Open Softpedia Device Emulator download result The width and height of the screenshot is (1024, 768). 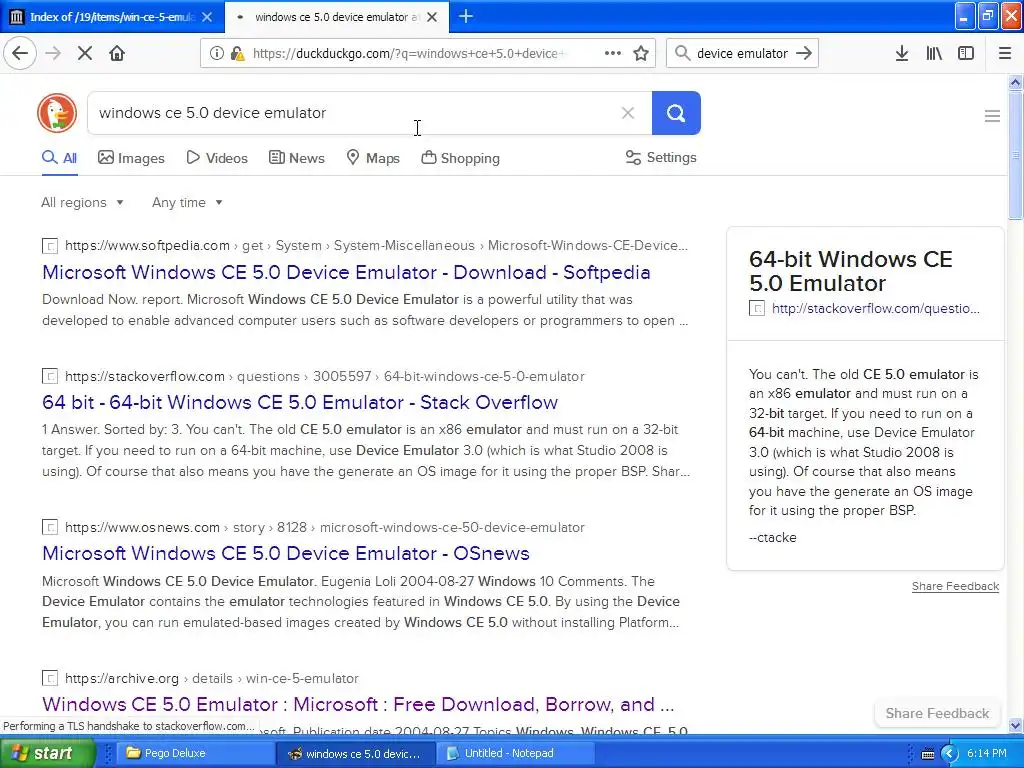[x=346, y=272]
